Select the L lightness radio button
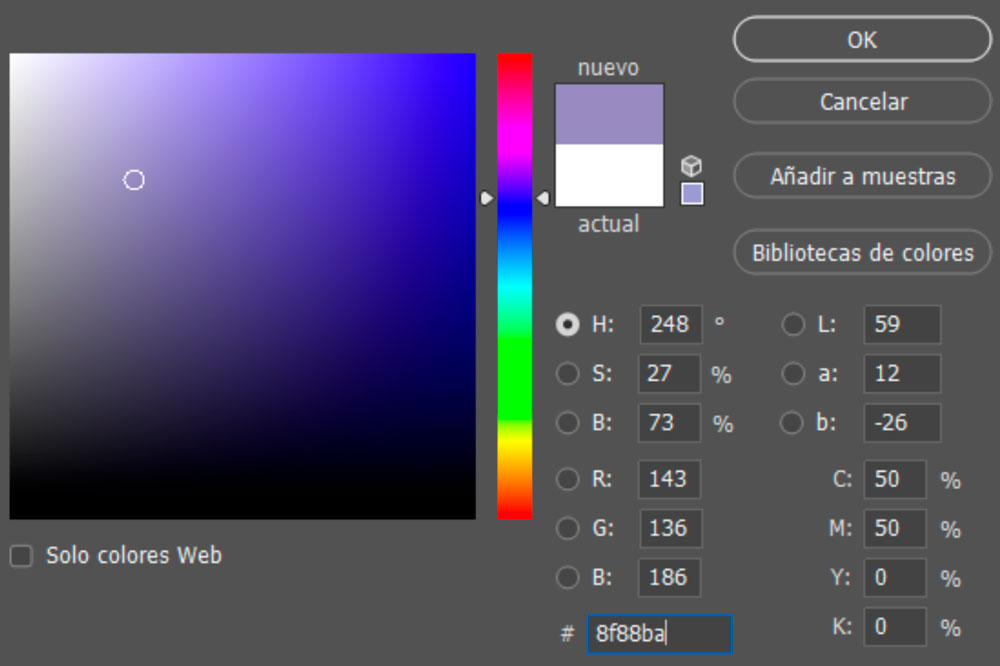 (x=793, y=325)
